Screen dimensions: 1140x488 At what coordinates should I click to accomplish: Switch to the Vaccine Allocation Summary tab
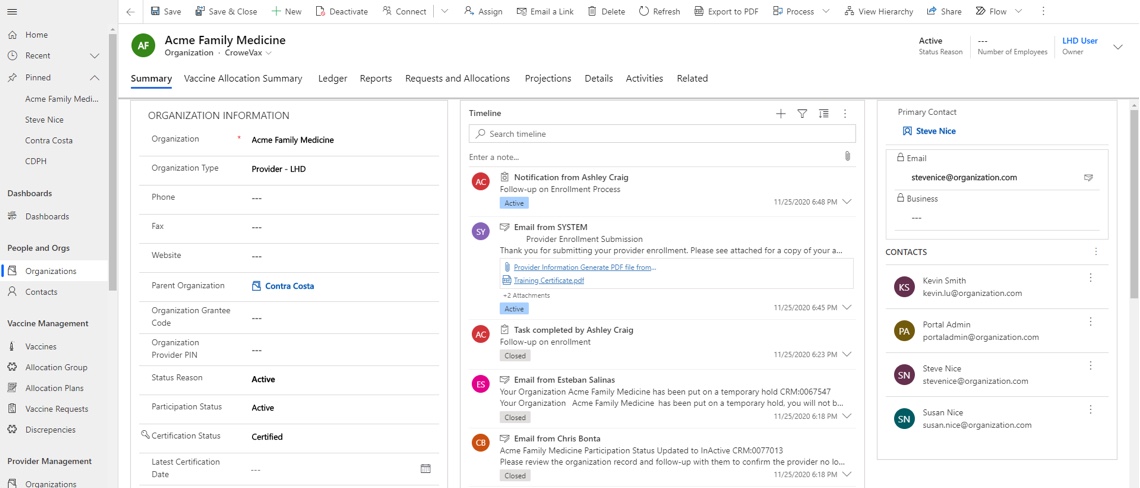(x=243, y=78)
